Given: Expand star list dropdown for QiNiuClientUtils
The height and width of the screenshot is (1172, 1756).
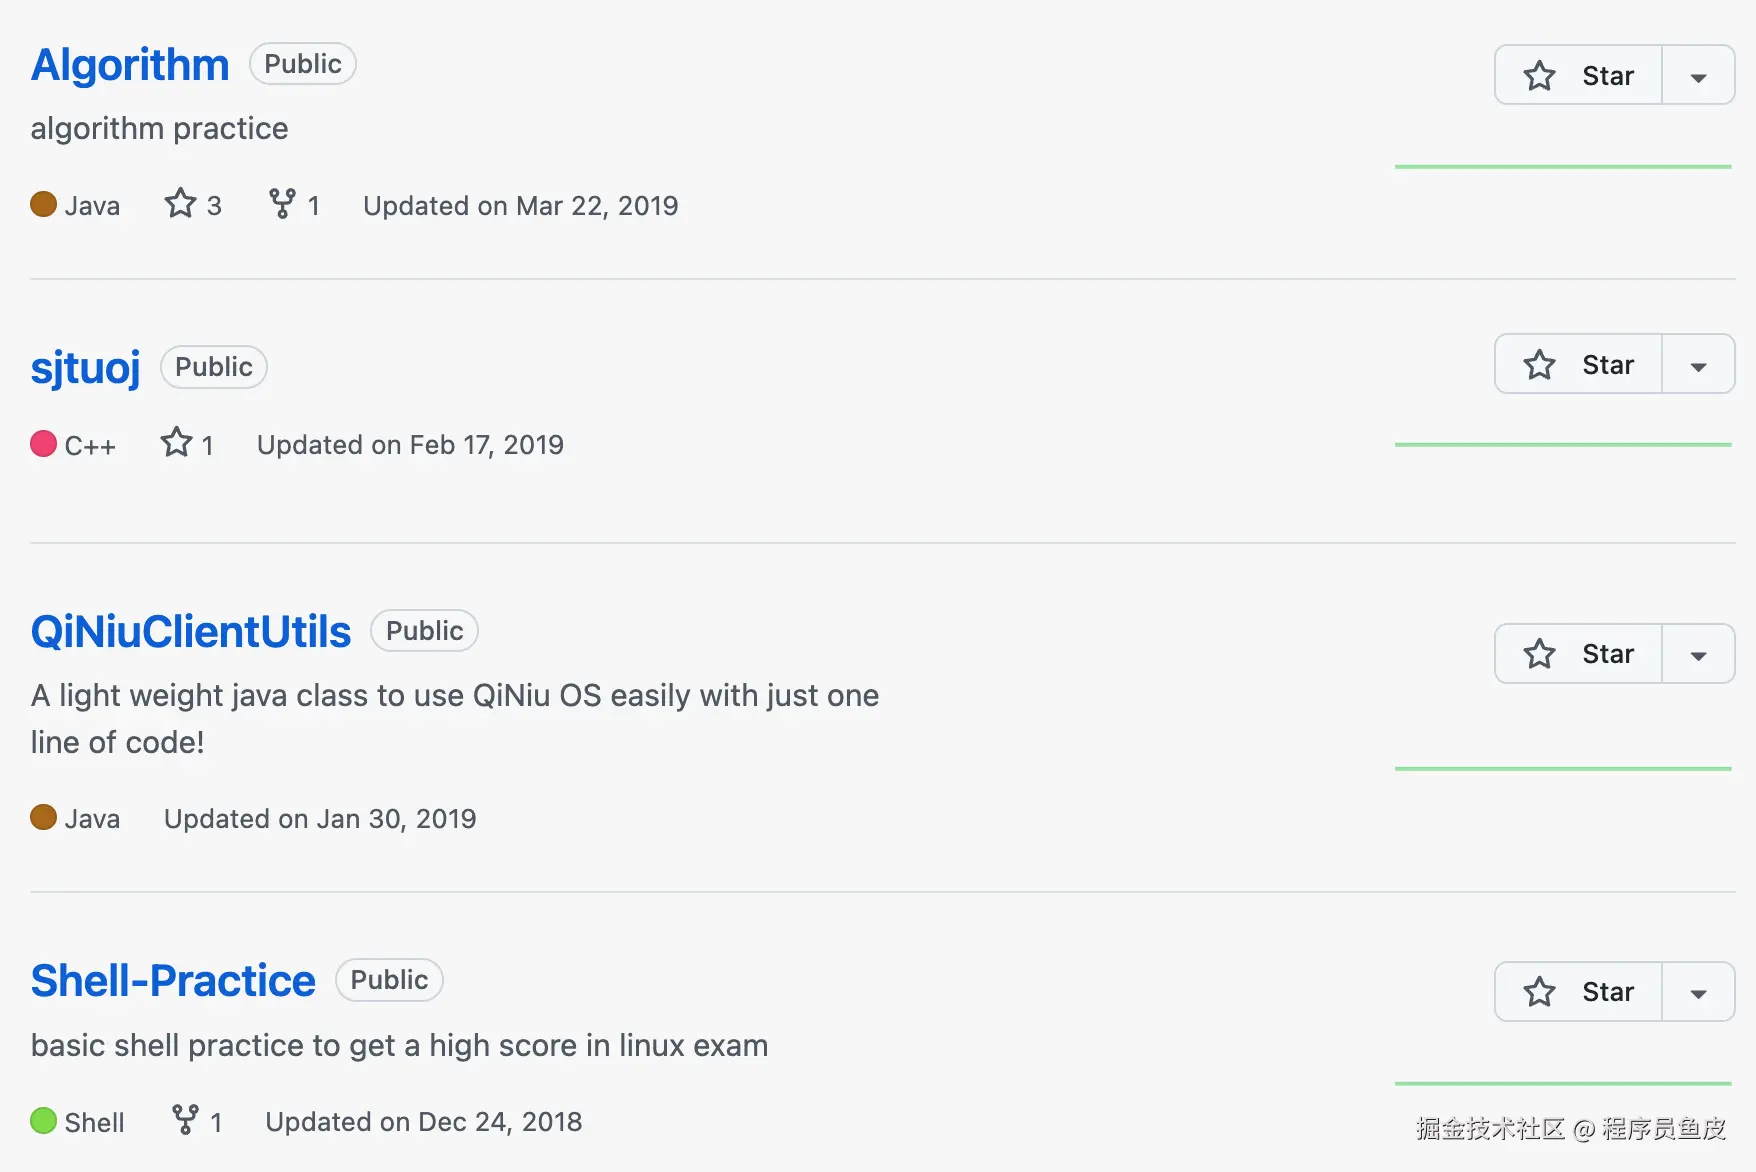Looking at the screenshot, I should coord(1698,654).
